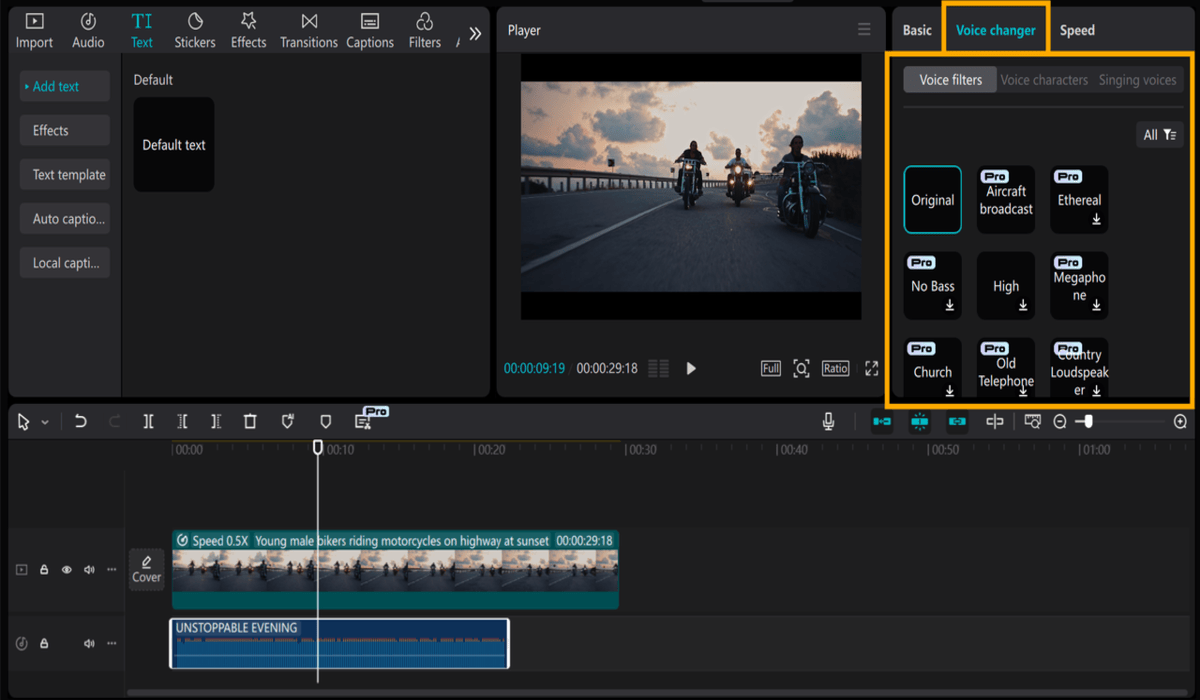
Task: Expand the hidden toolbar tabs chevron
Action: pyautogui.click(x=475, y=33)
